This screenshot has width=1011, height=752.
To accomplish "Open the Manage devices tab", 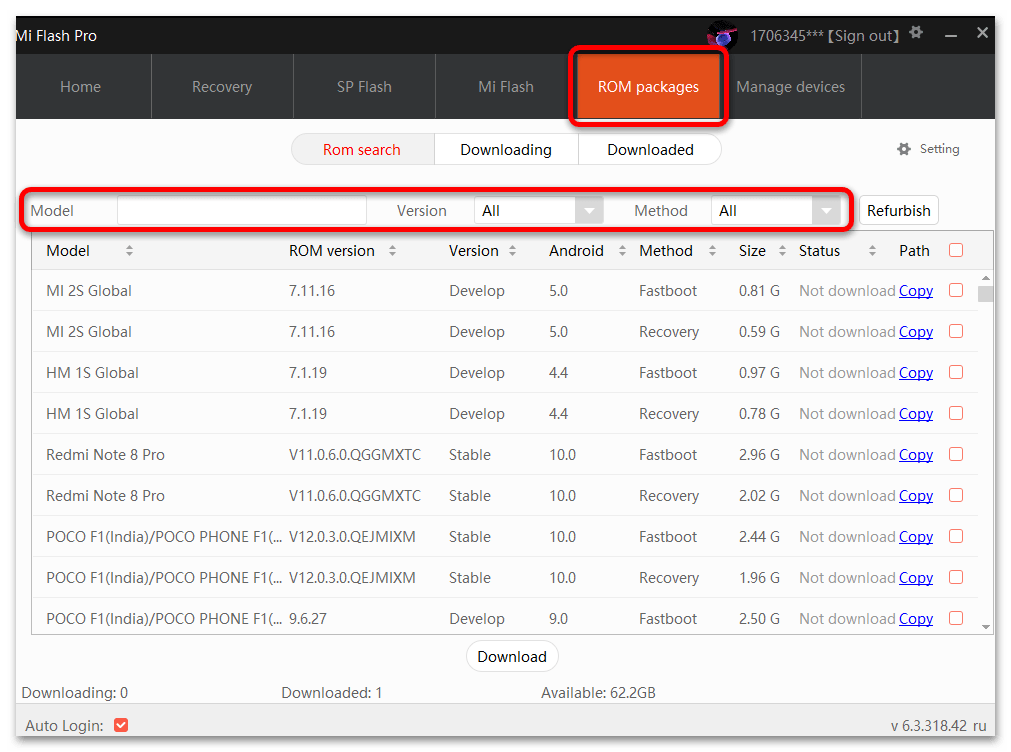I will [x=790, y=86].
